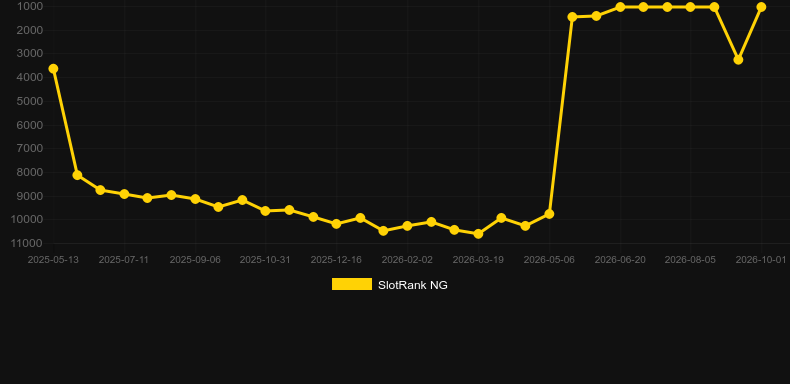790x384 pixels.
Task: Click the last data point near 2026-10-01
Action: pos(761,7)
